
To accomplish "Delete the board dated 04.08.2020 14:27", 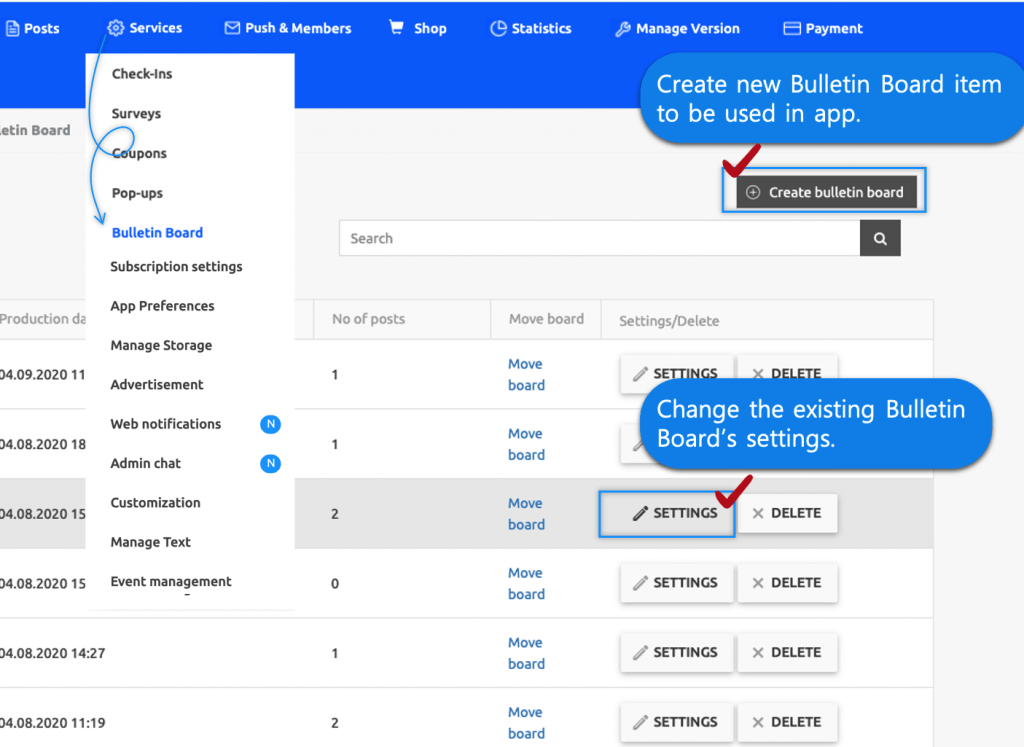I will tap(788, 652).
